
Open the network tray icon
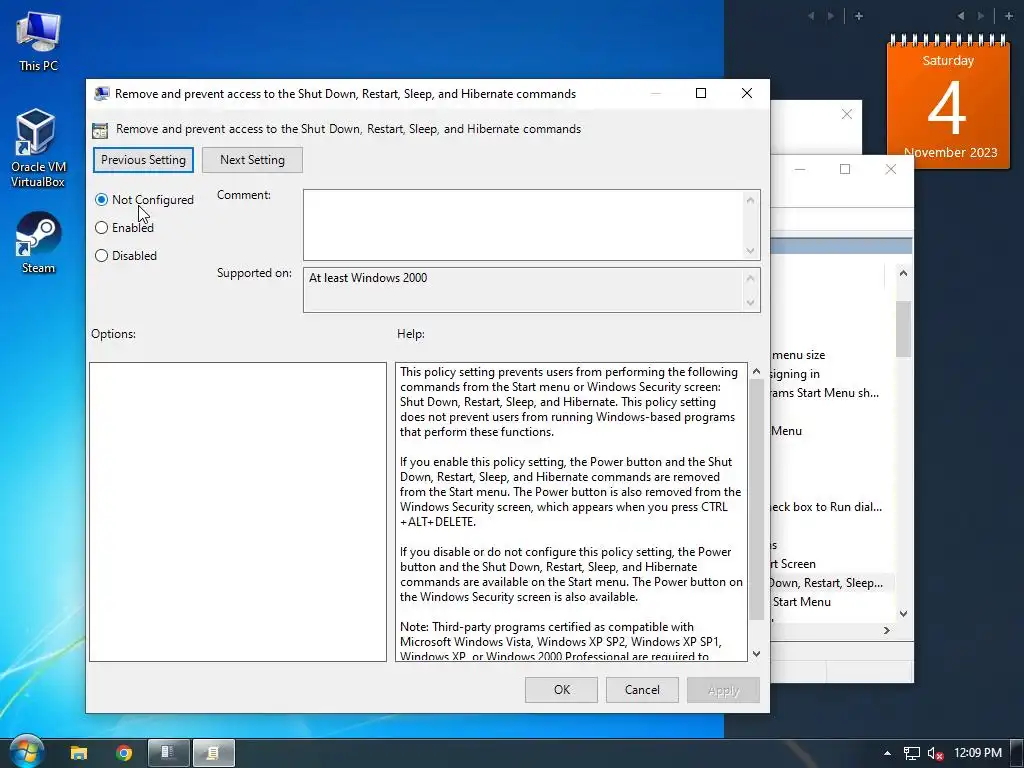click(x=911, y=753)
